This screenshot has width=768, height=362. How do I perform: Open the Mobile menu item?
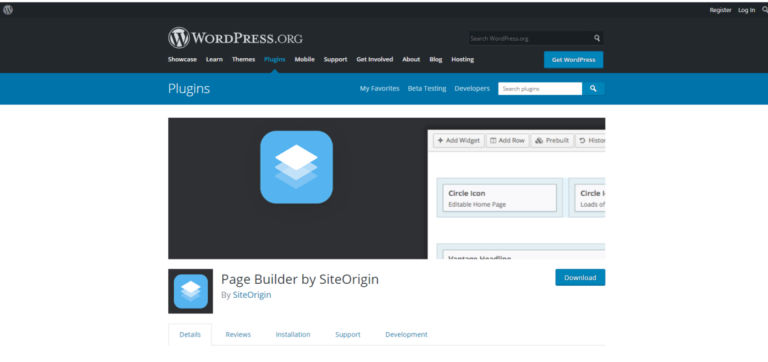point(304,59)
